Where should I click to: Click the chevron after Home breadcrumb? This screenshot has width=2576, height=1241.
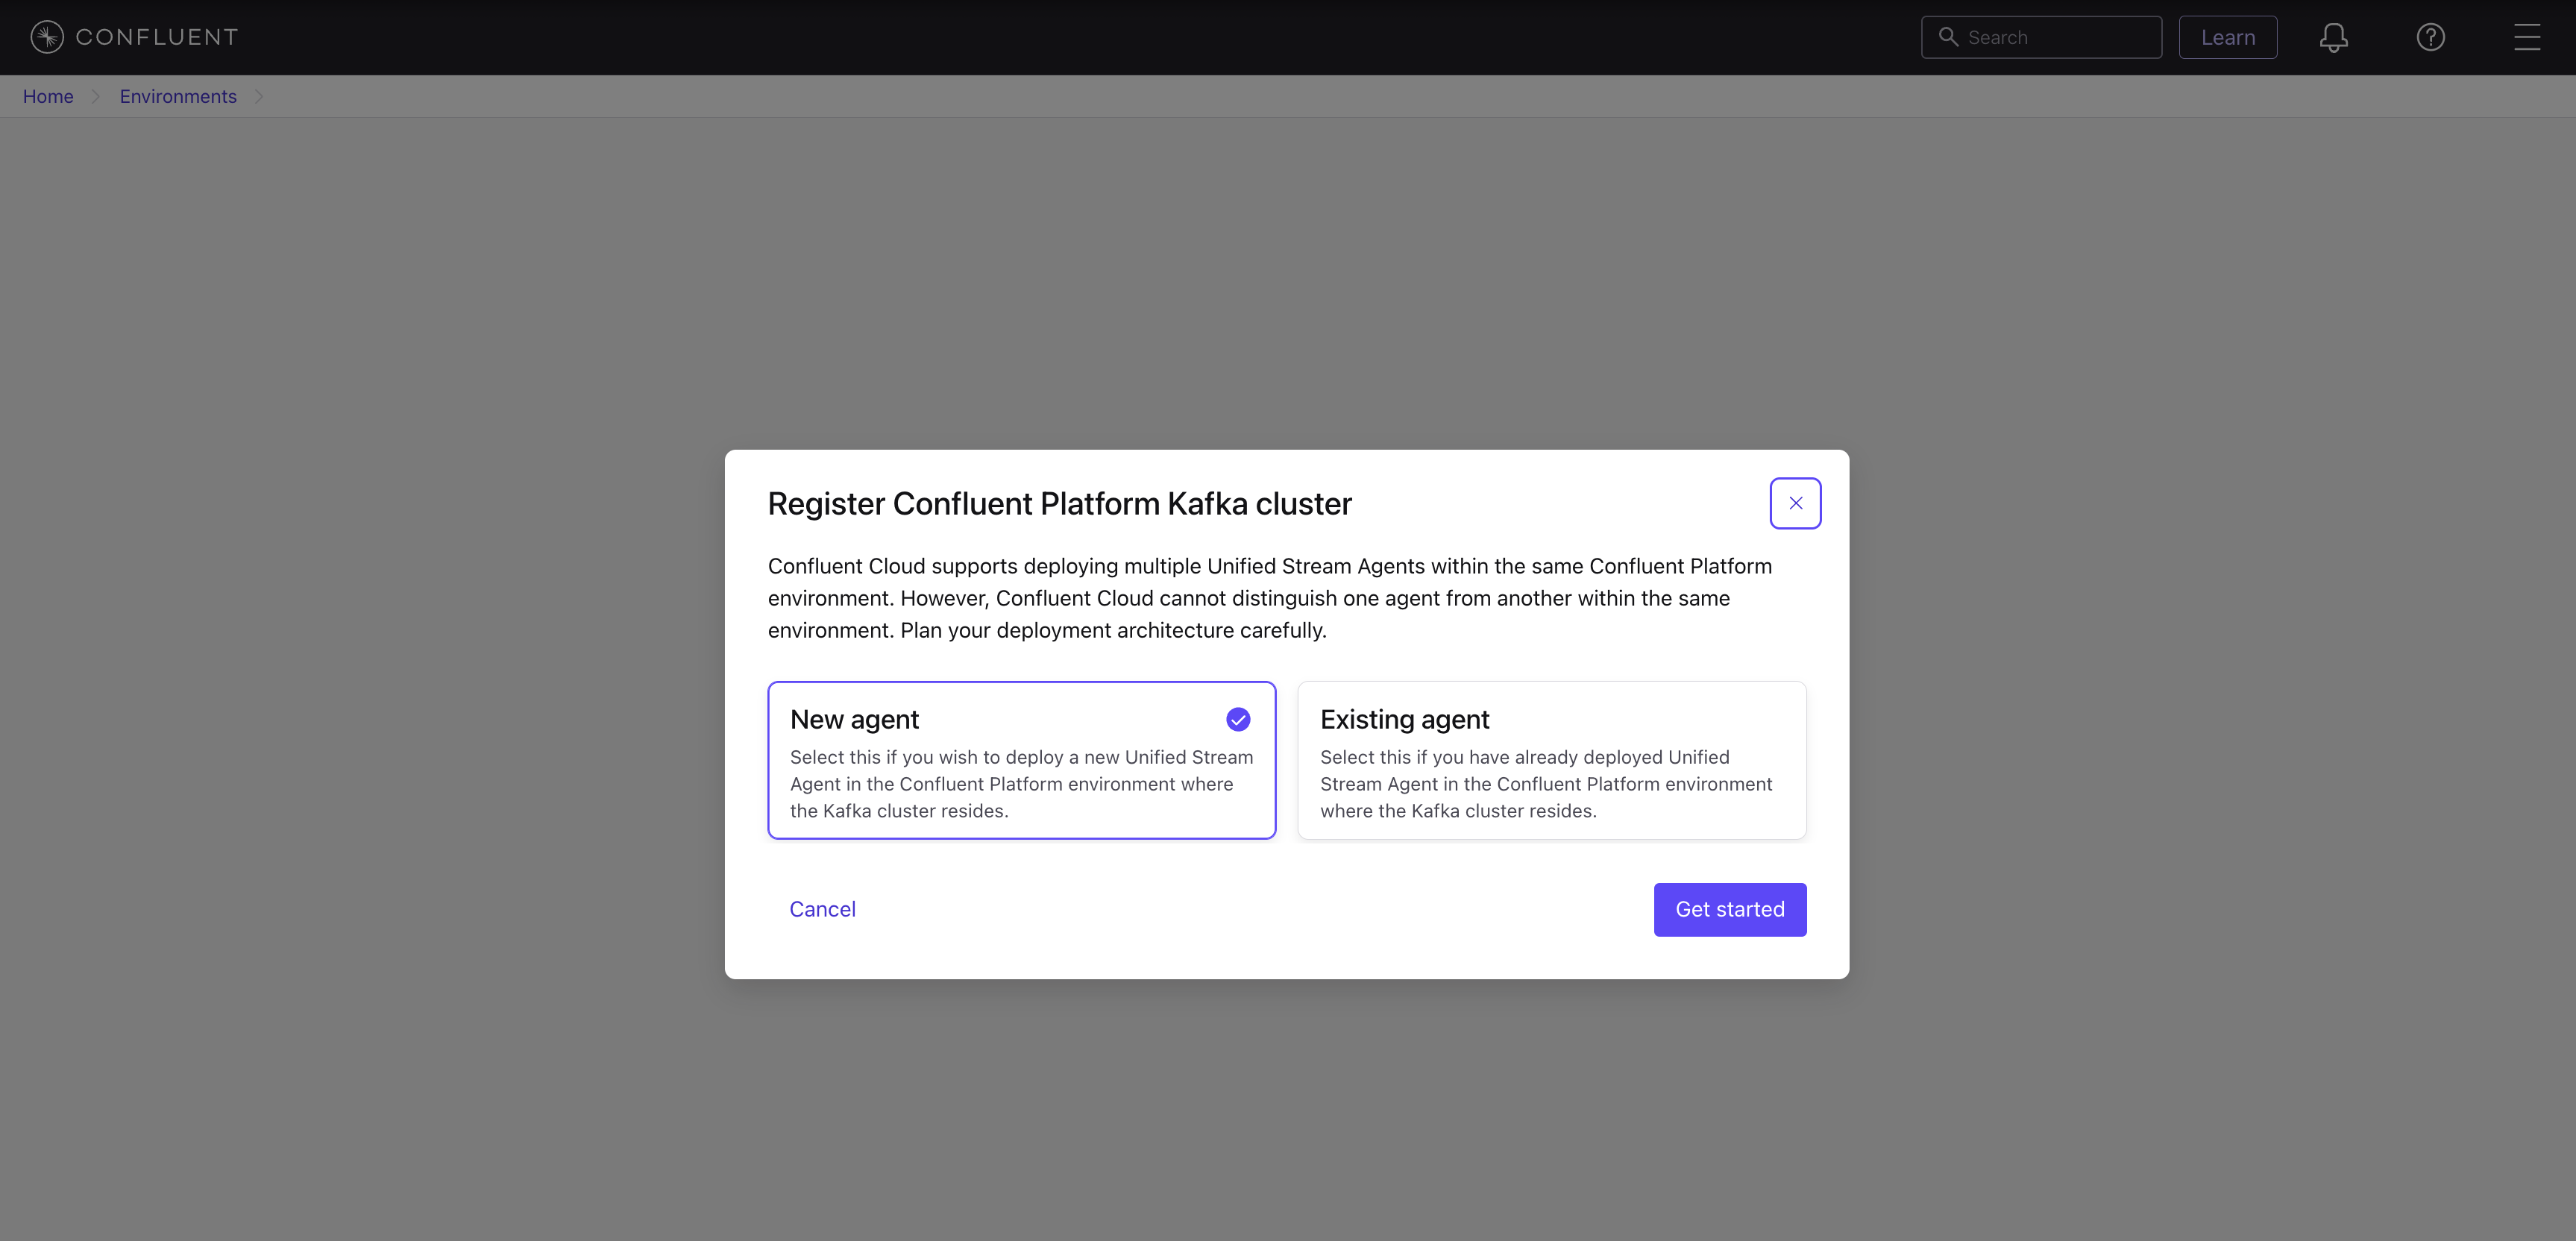96,96
